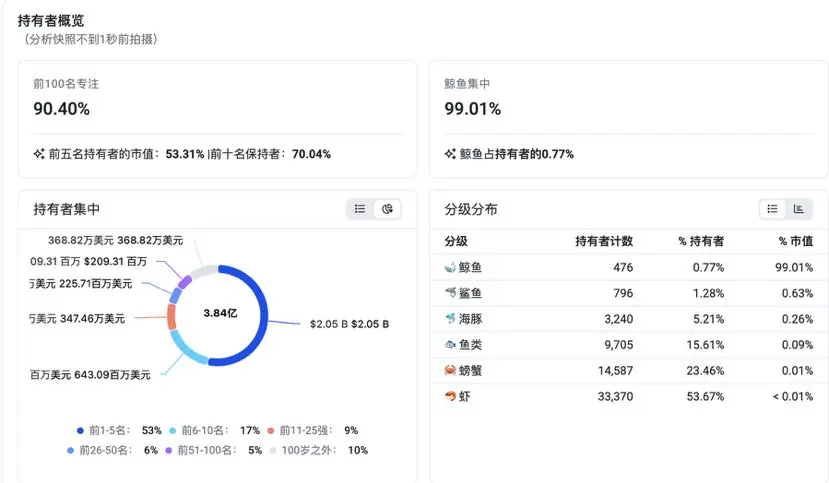Switch holder concentration to pie chart view

[x=387, y=209]
